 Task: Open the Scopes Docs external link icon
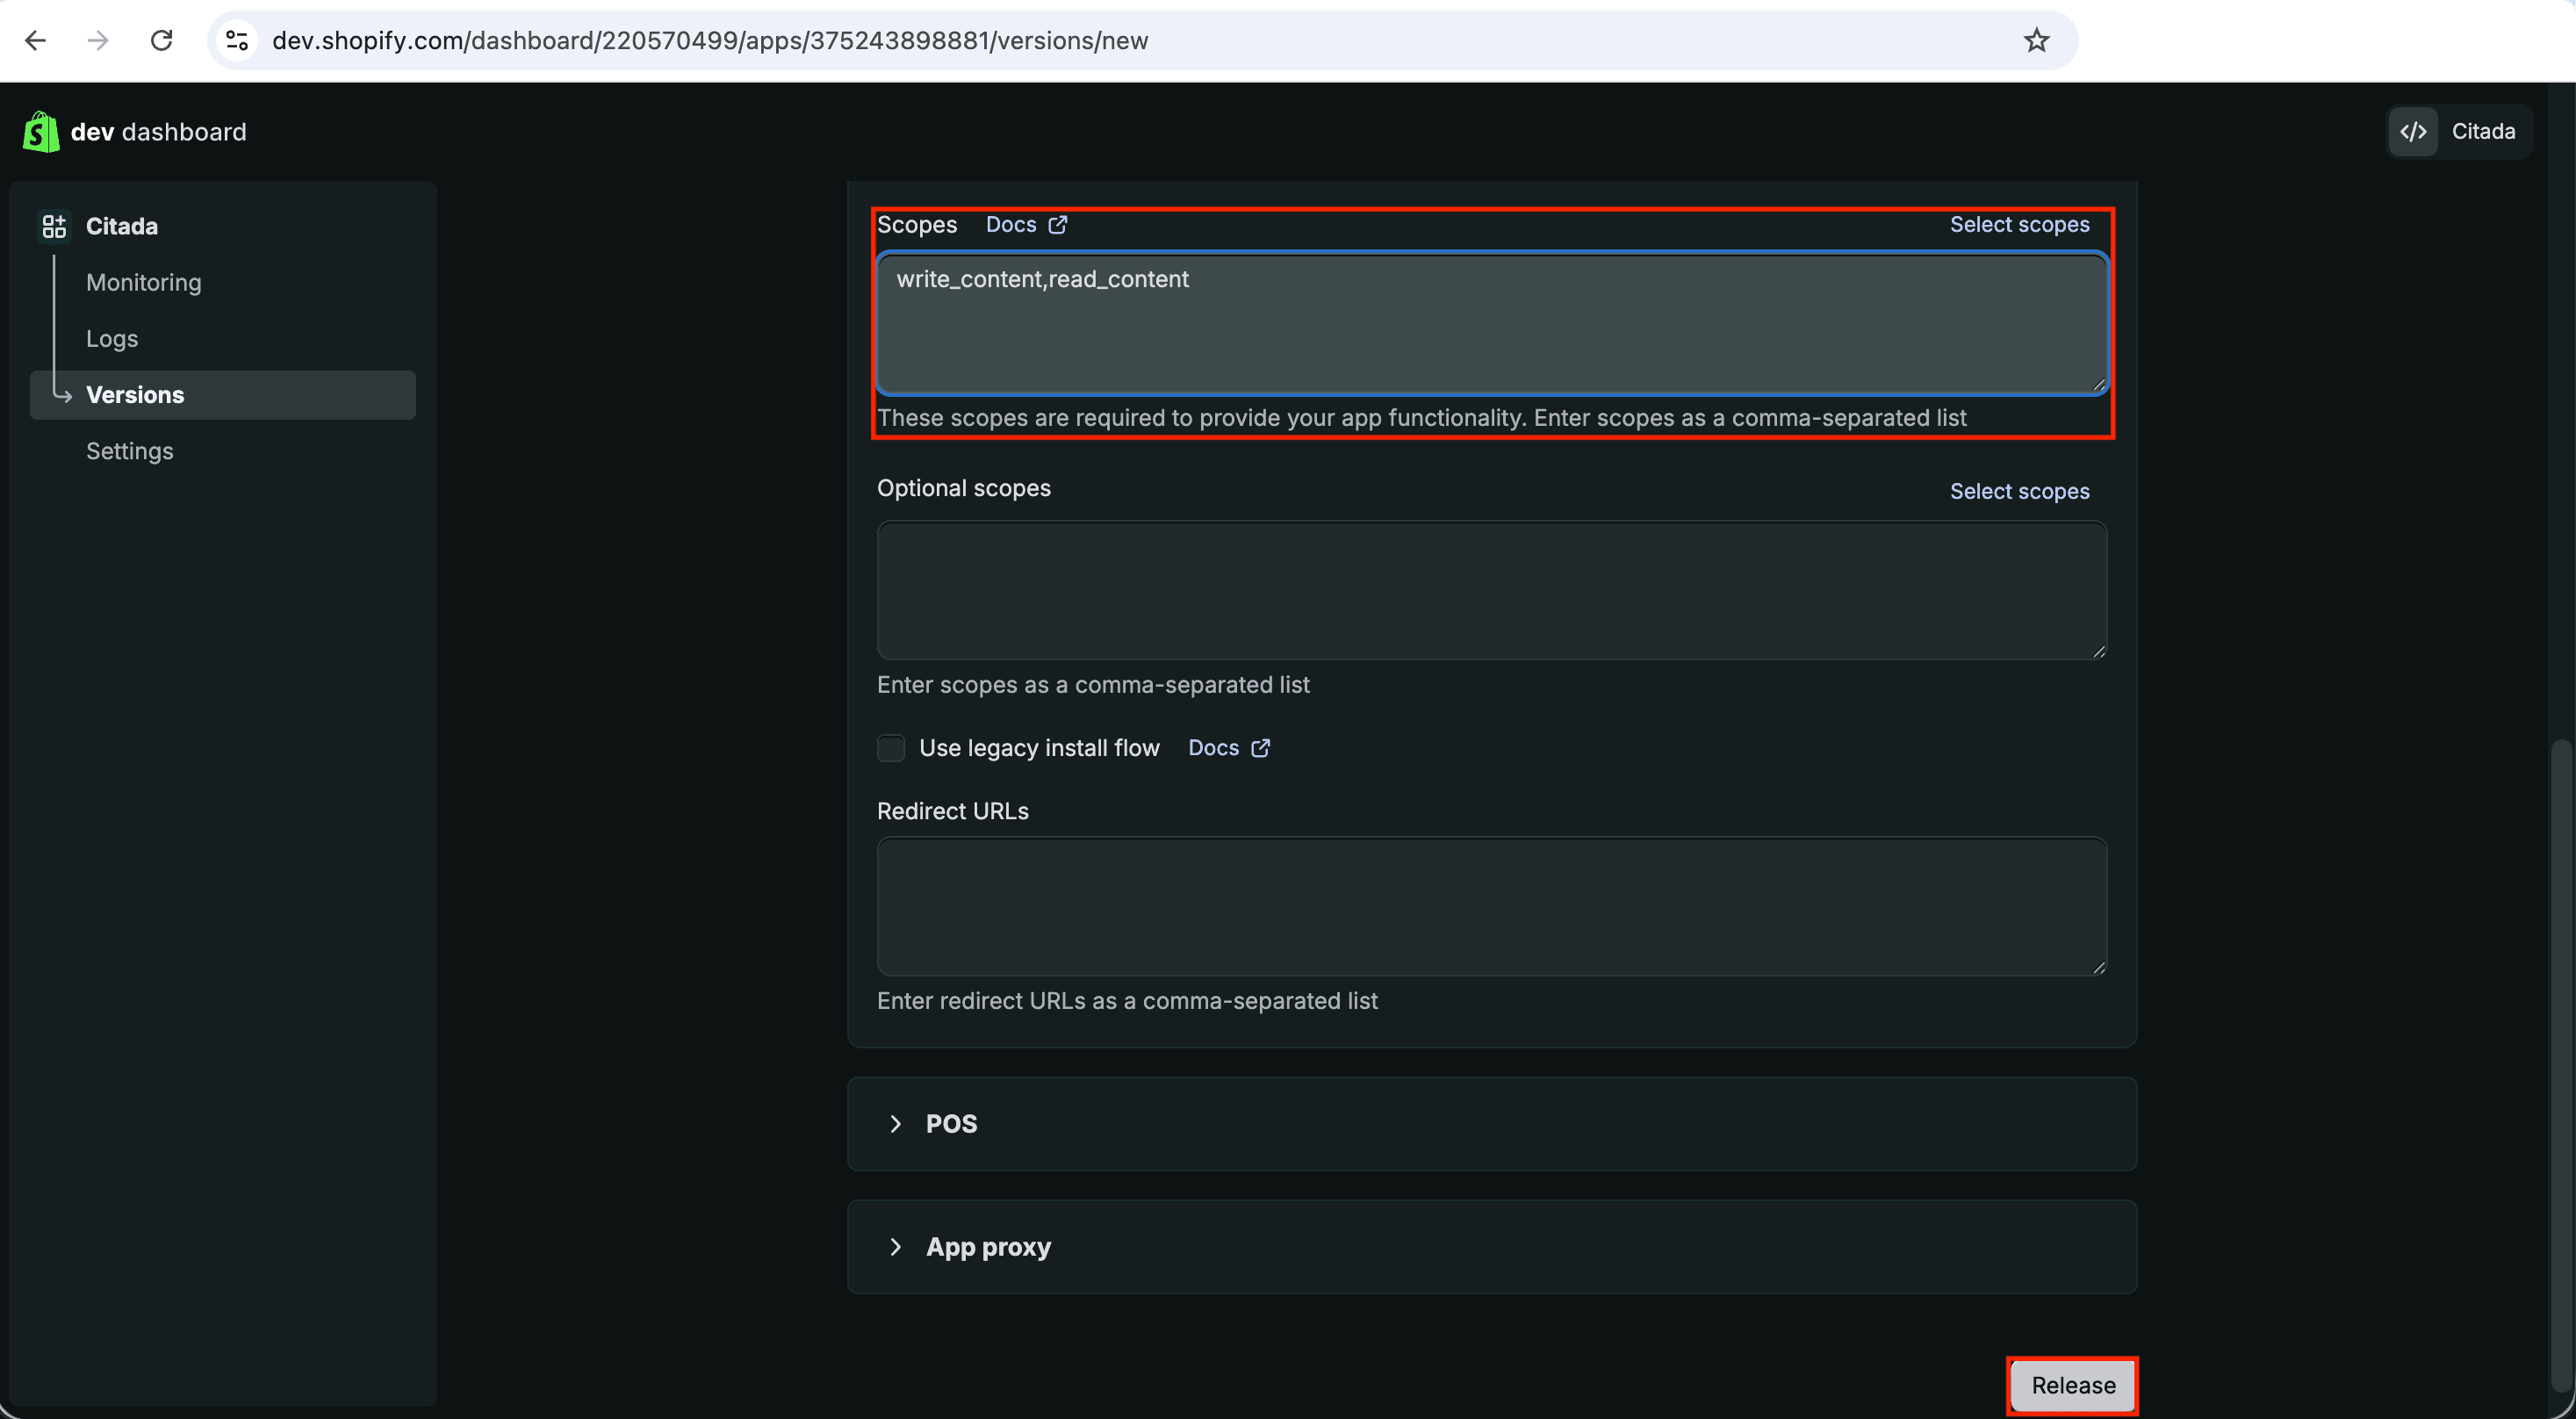[1058, 225]
